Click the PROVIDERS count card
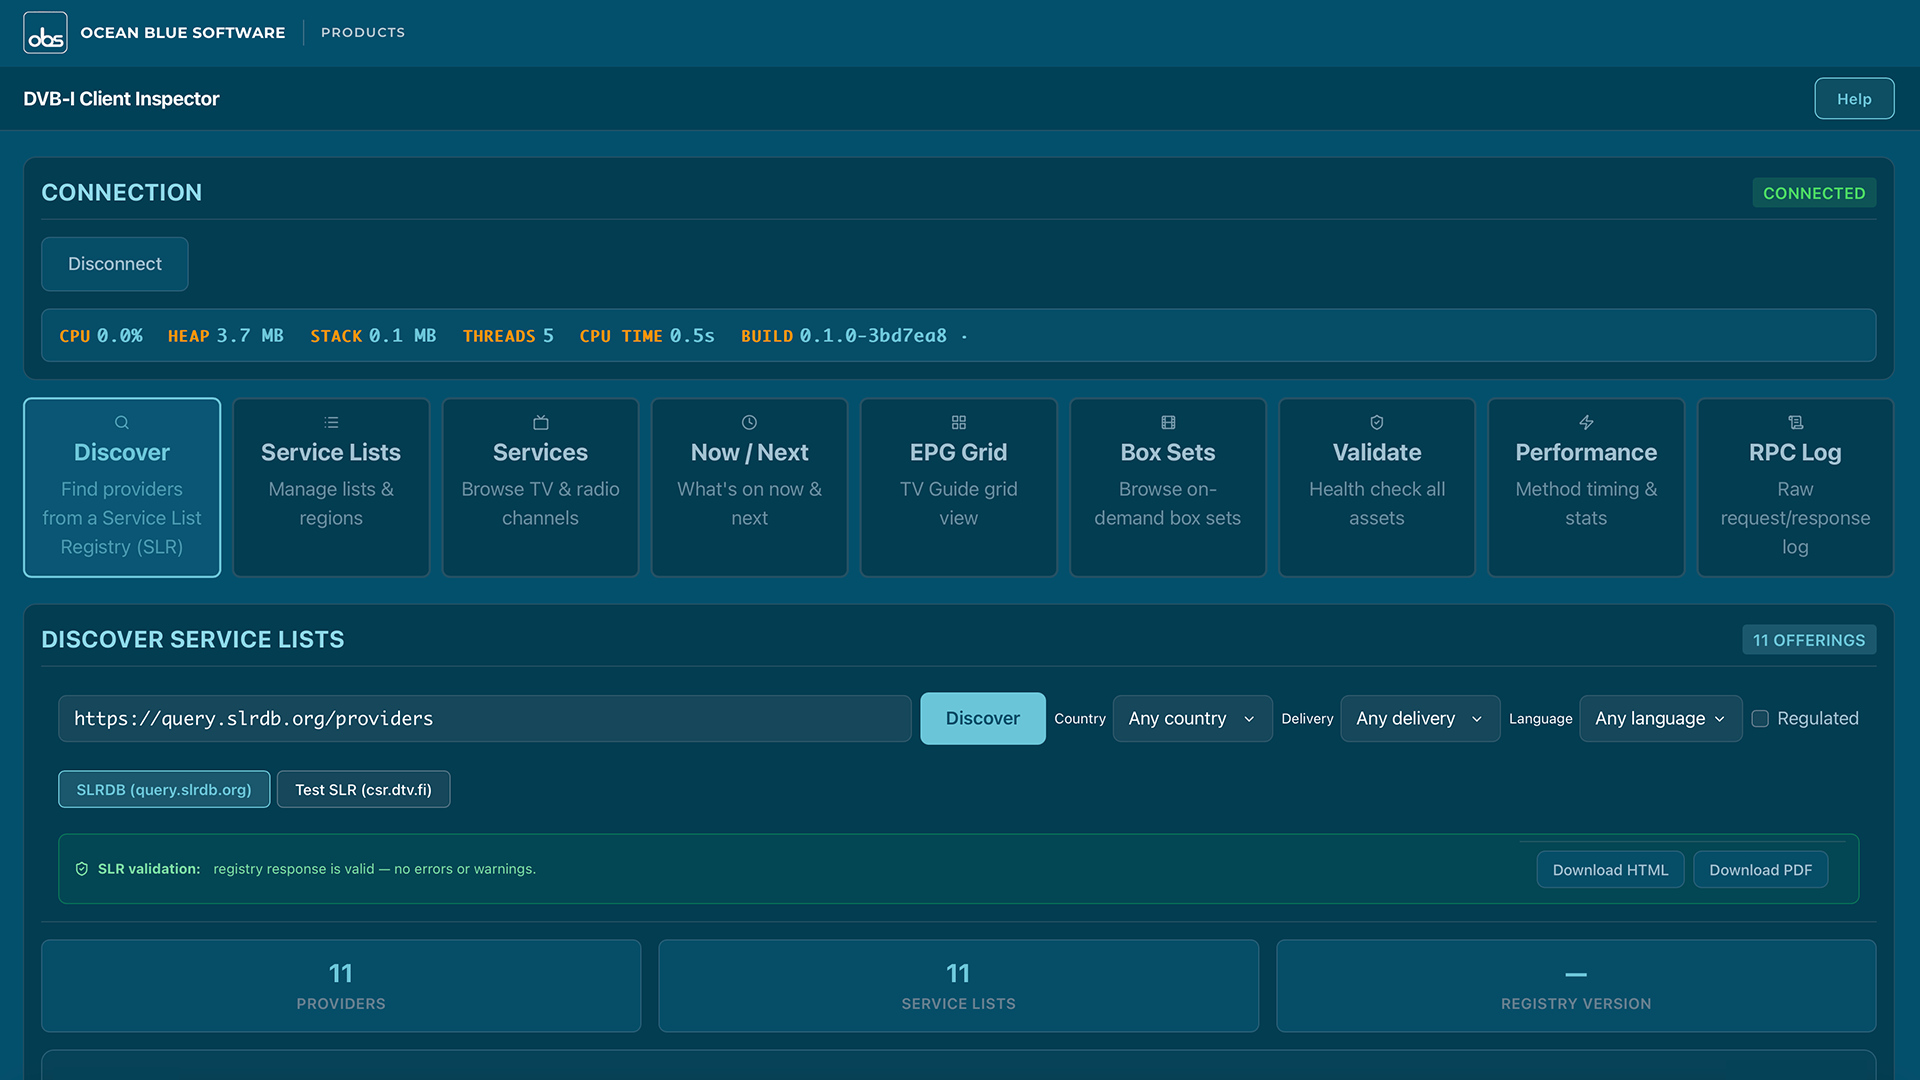Image resolution: width=1920 pixels, height=1080 pixels. [341, 986]
